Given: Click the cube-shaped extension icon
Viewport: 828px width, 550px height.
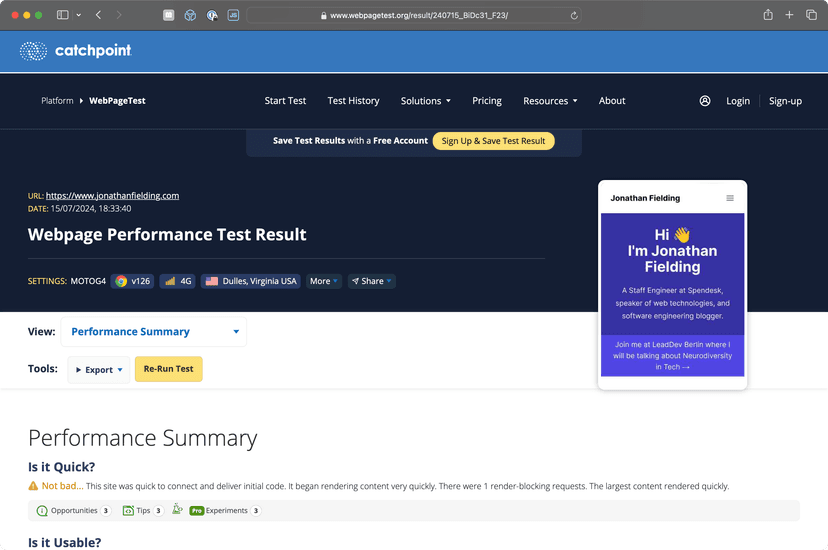Looking at the screenshot, I should [x=190, y=15].
